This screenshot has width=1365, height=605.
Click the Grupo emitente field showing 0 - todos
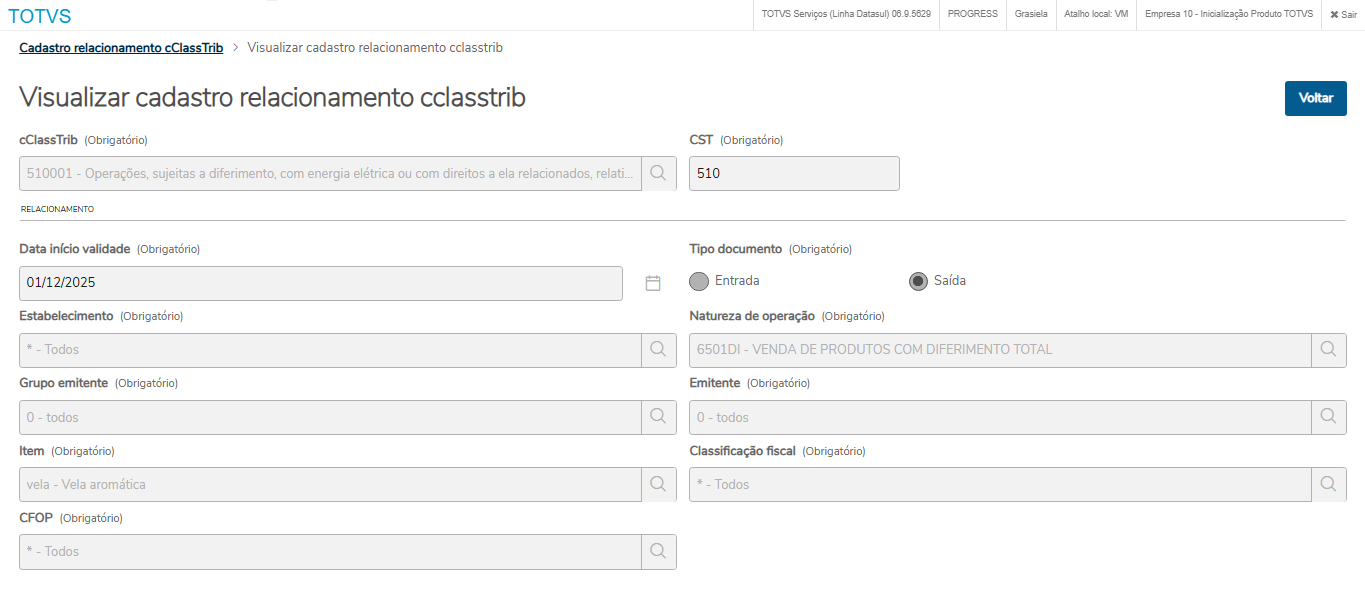[x=330, y=417]
